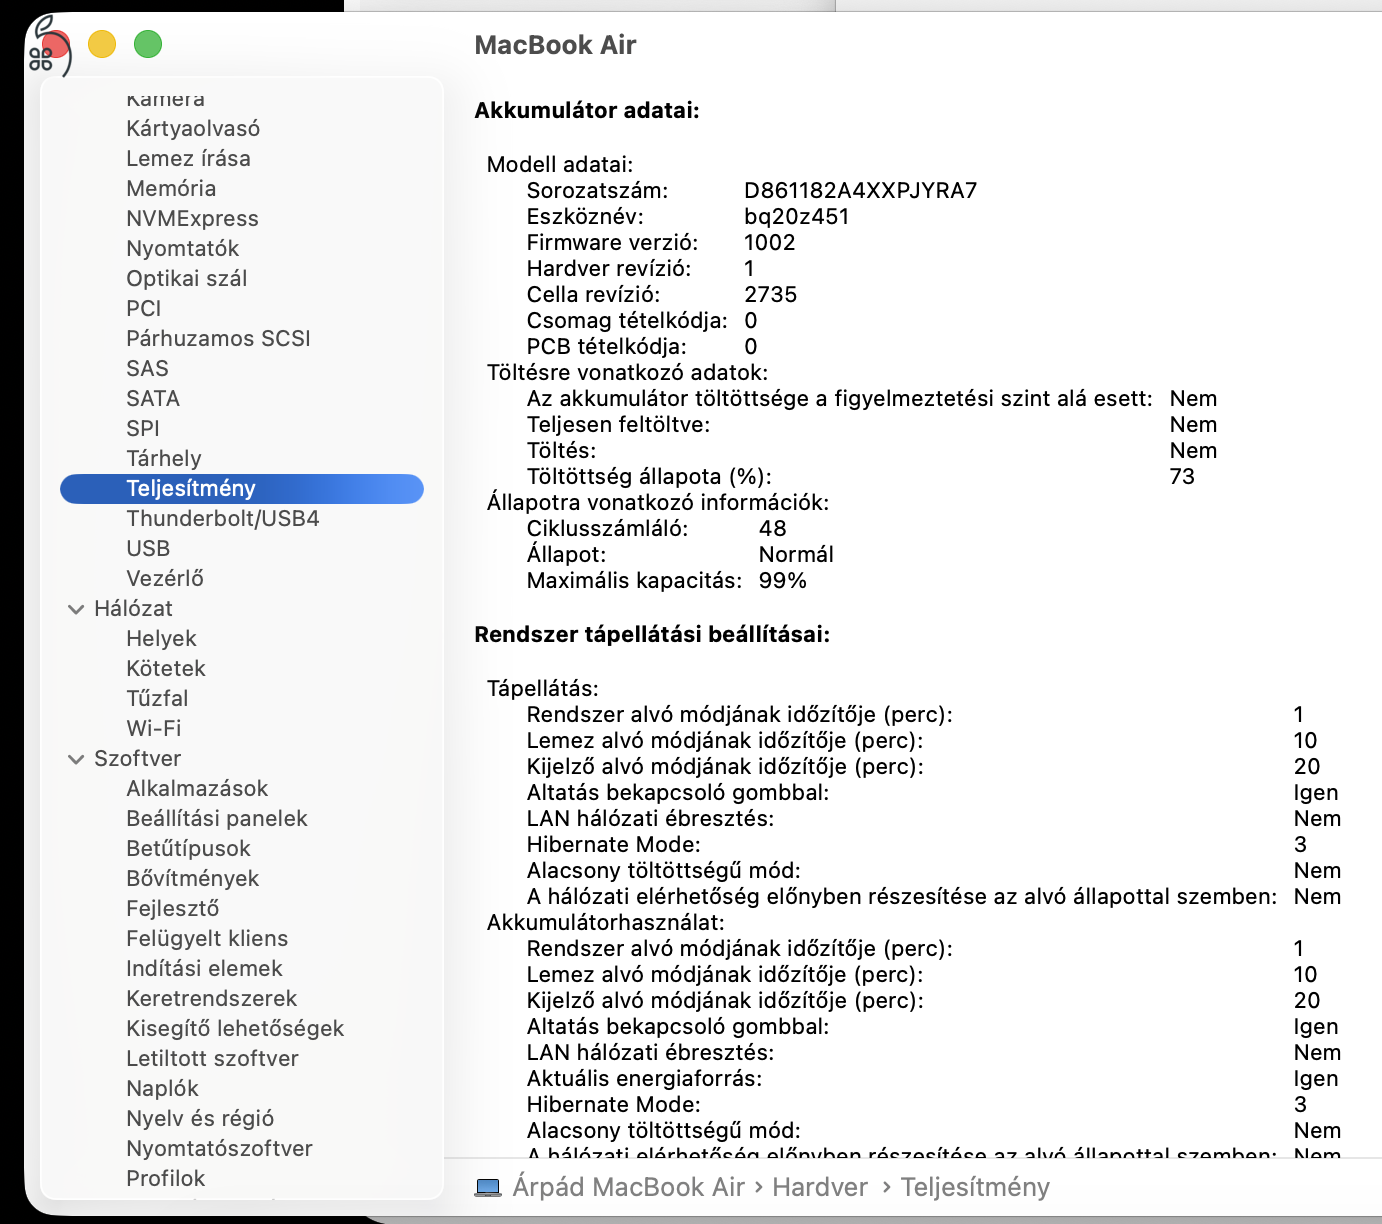The width and height of the screenshot is (1382, 1224).
Task: Select NVMExpress in the sidebar
Action: 192,218
